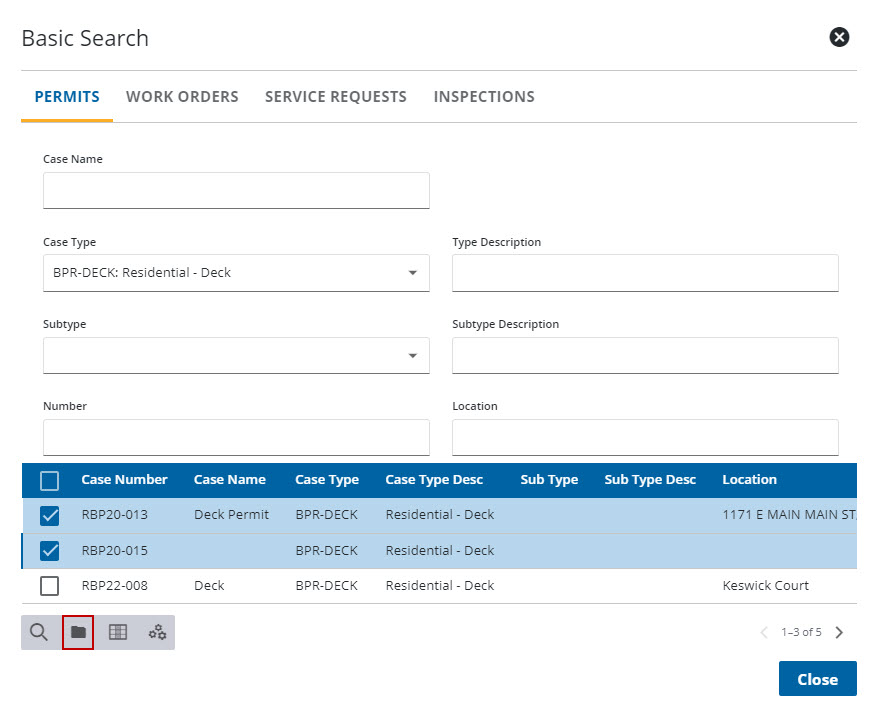872x704 pixels.
Task: Click the highlighted folder icon
Action: [78, 632]
